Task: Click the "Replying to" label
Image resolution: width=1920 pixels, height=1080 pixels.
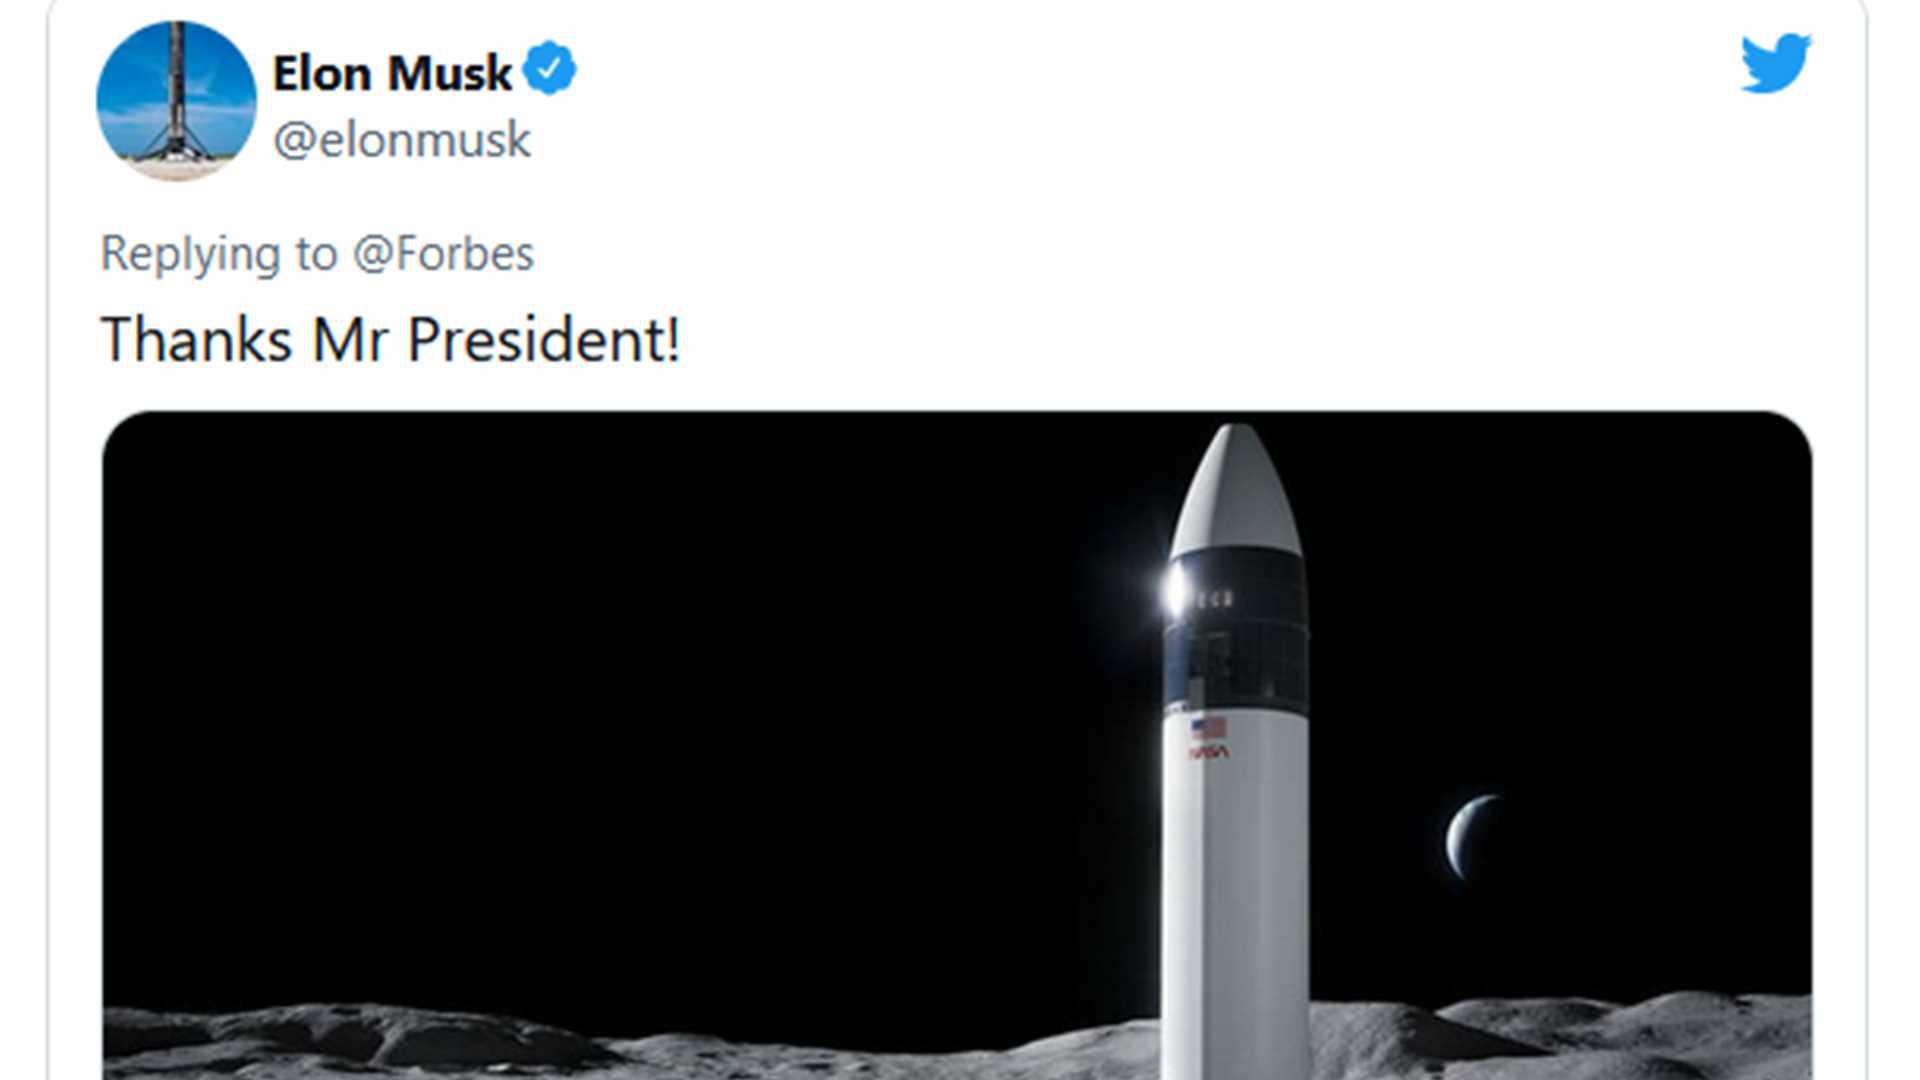Action: coord(218,253)
